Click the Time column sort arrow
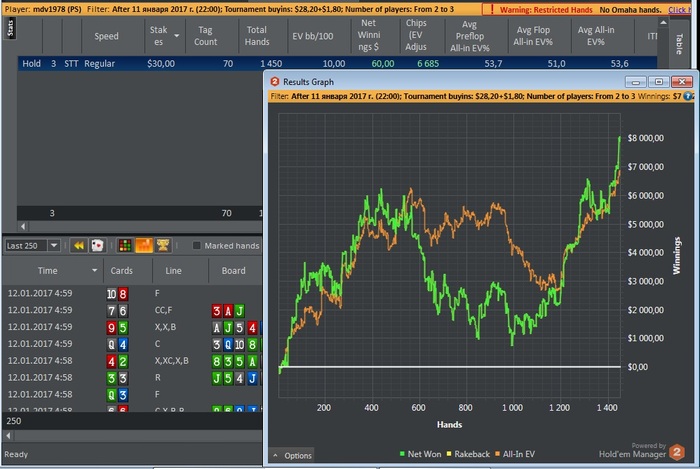This screenshot has width=700, height=469. pyautogui.click(x=94, y=270)
